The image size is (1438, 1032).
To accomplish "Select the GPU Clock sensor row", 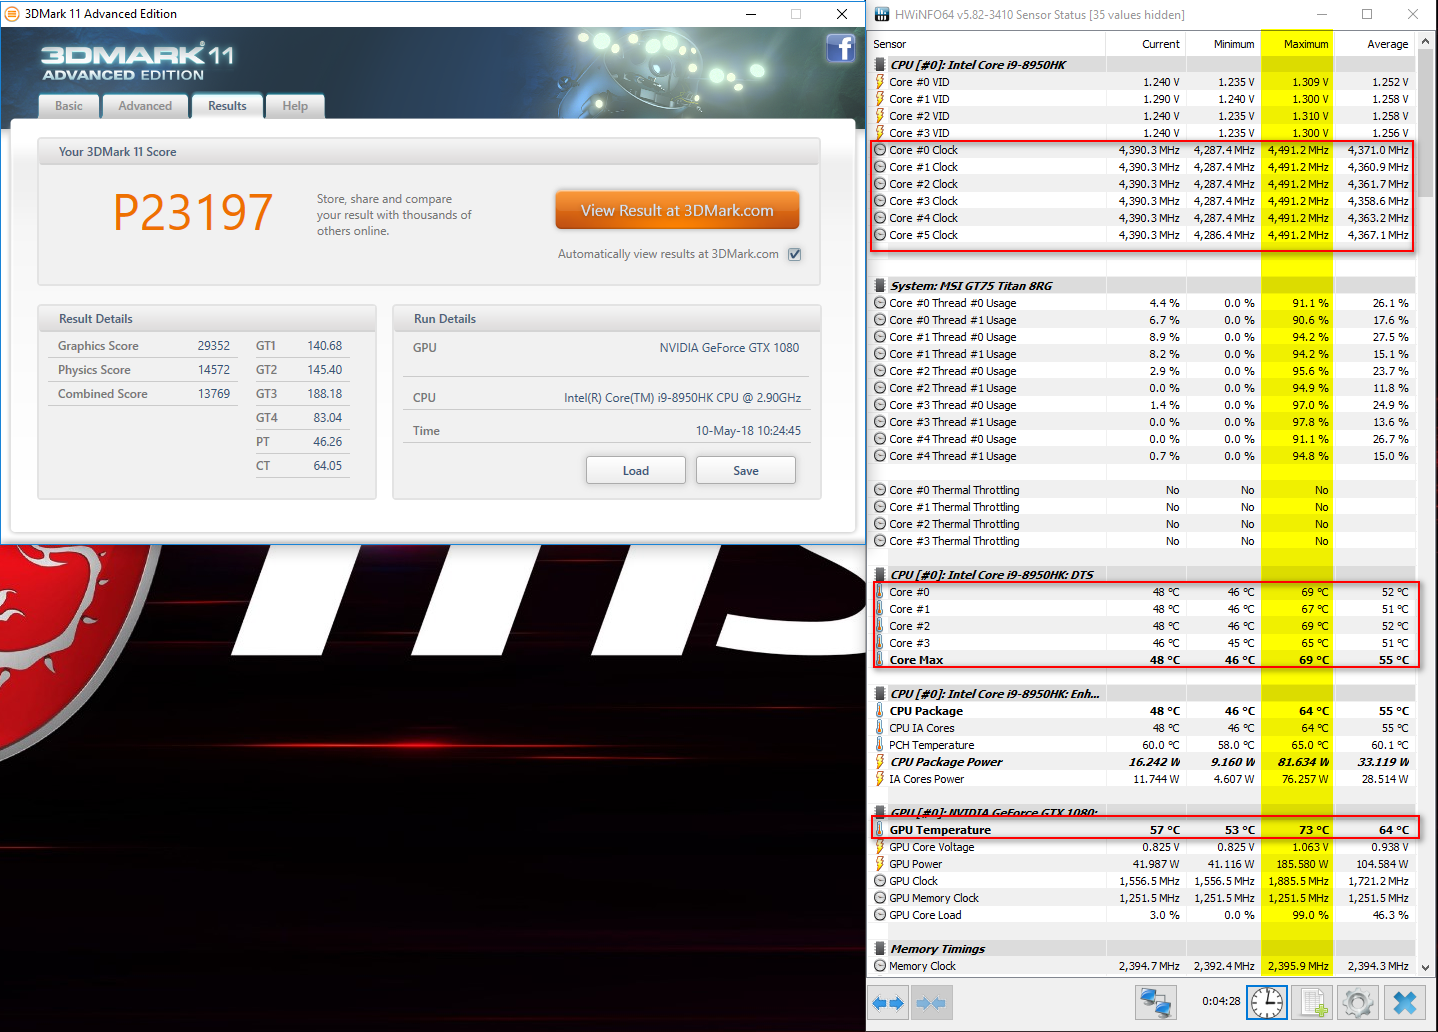I will coord(1141,881).
